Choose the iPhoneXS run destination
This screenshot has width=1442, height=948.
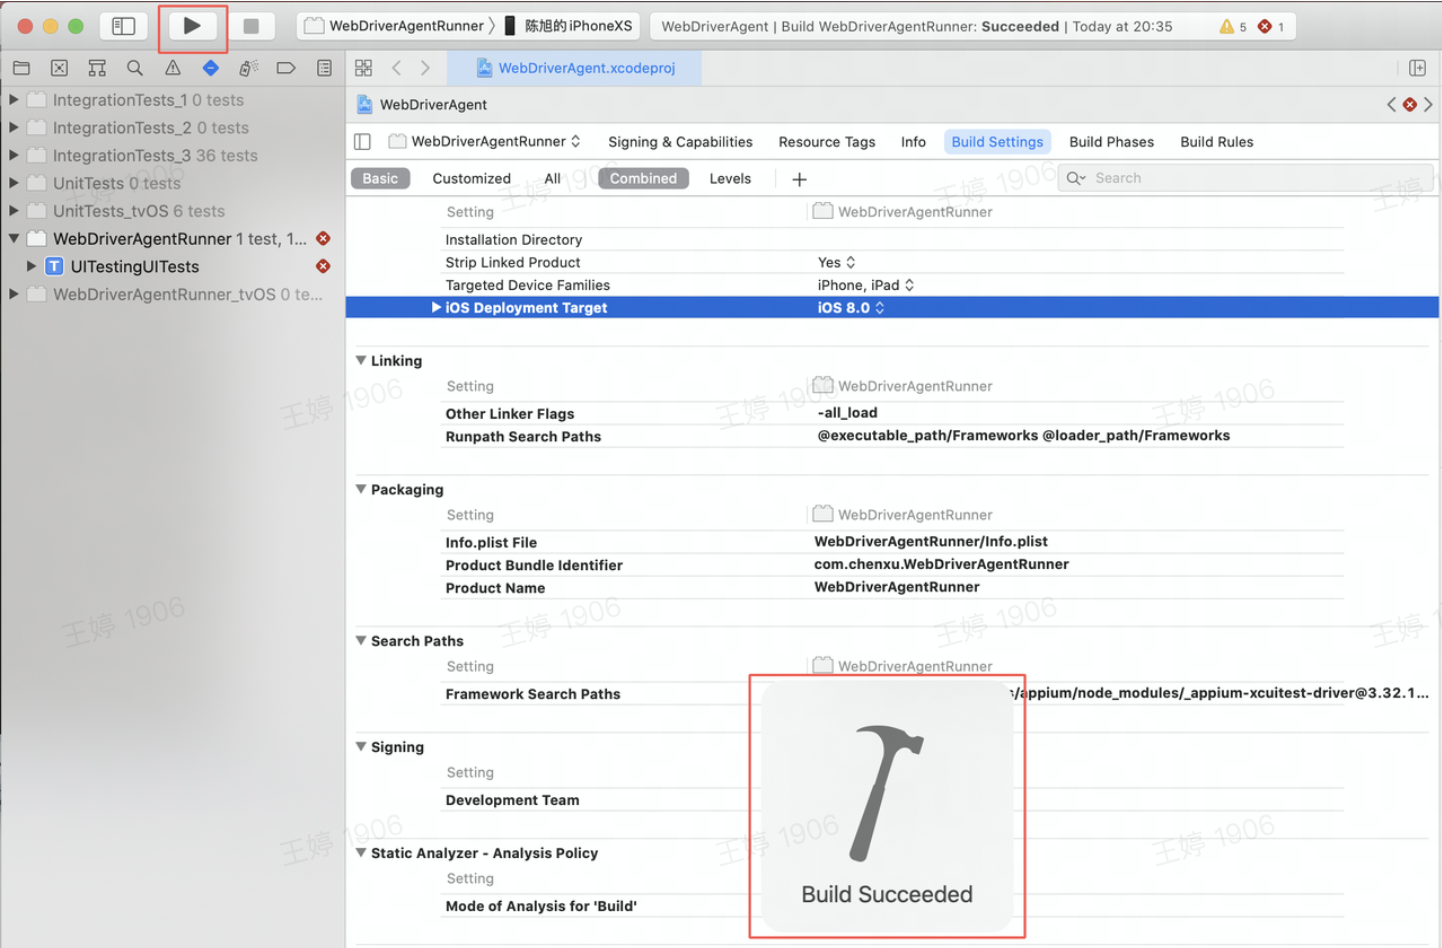coord(567,26)
